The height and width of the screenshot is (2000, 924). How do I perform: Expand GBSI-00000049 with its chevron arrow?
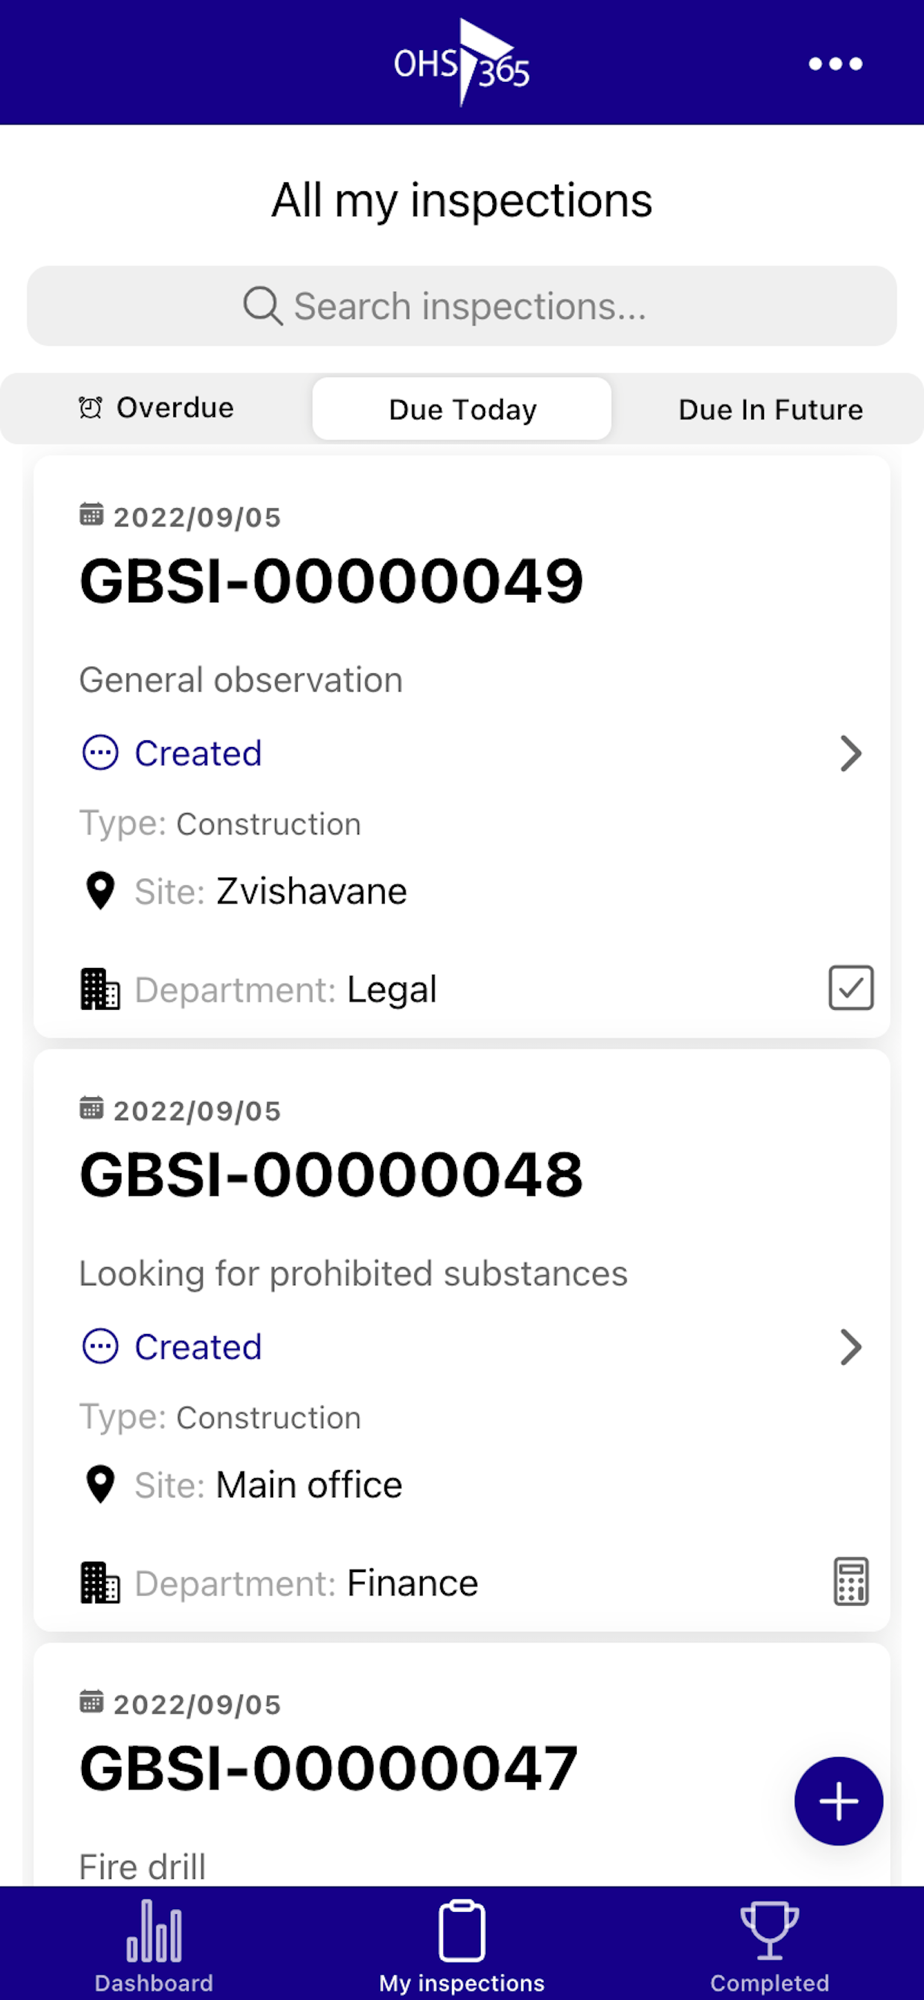click(850, 754)
